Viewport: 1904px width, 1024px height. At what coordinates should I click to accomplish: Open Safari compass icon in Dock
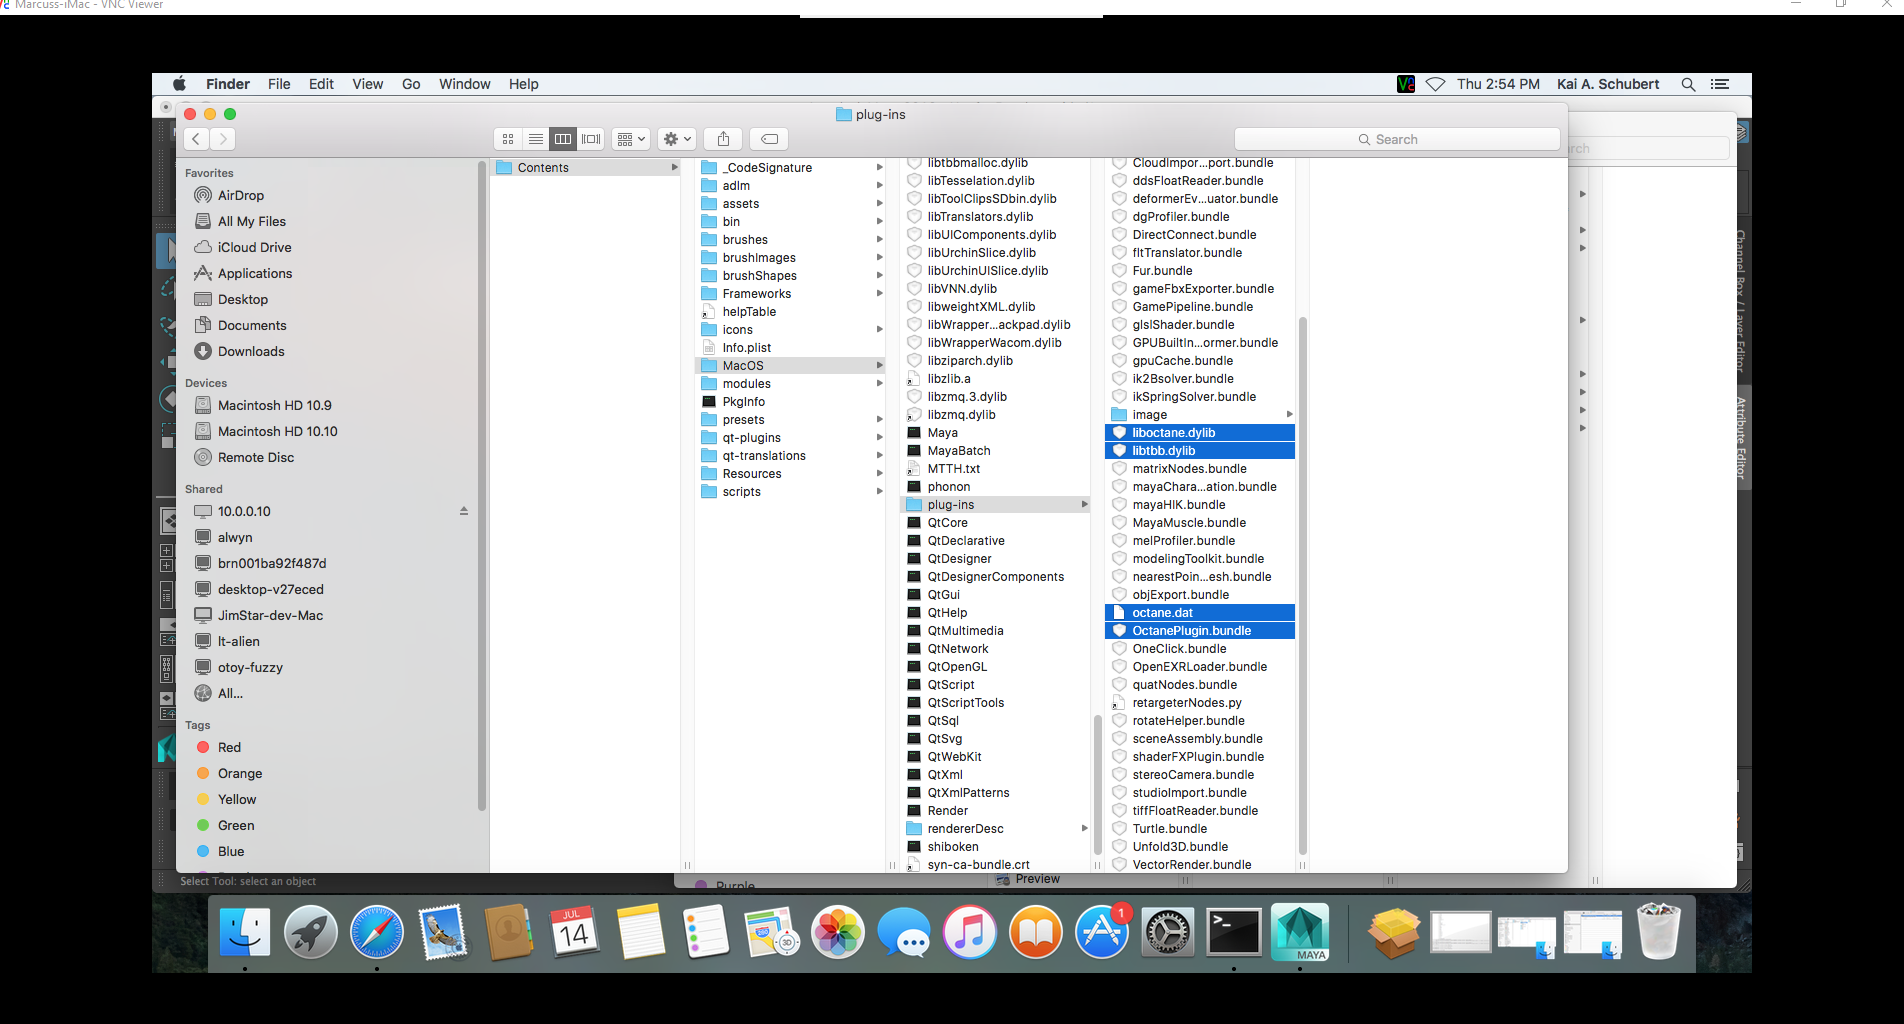pos(377,933)
